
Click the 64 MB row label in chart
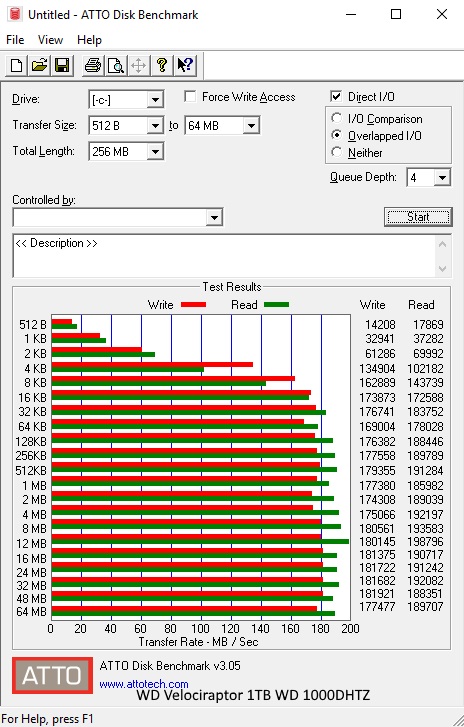pos(32,612)
